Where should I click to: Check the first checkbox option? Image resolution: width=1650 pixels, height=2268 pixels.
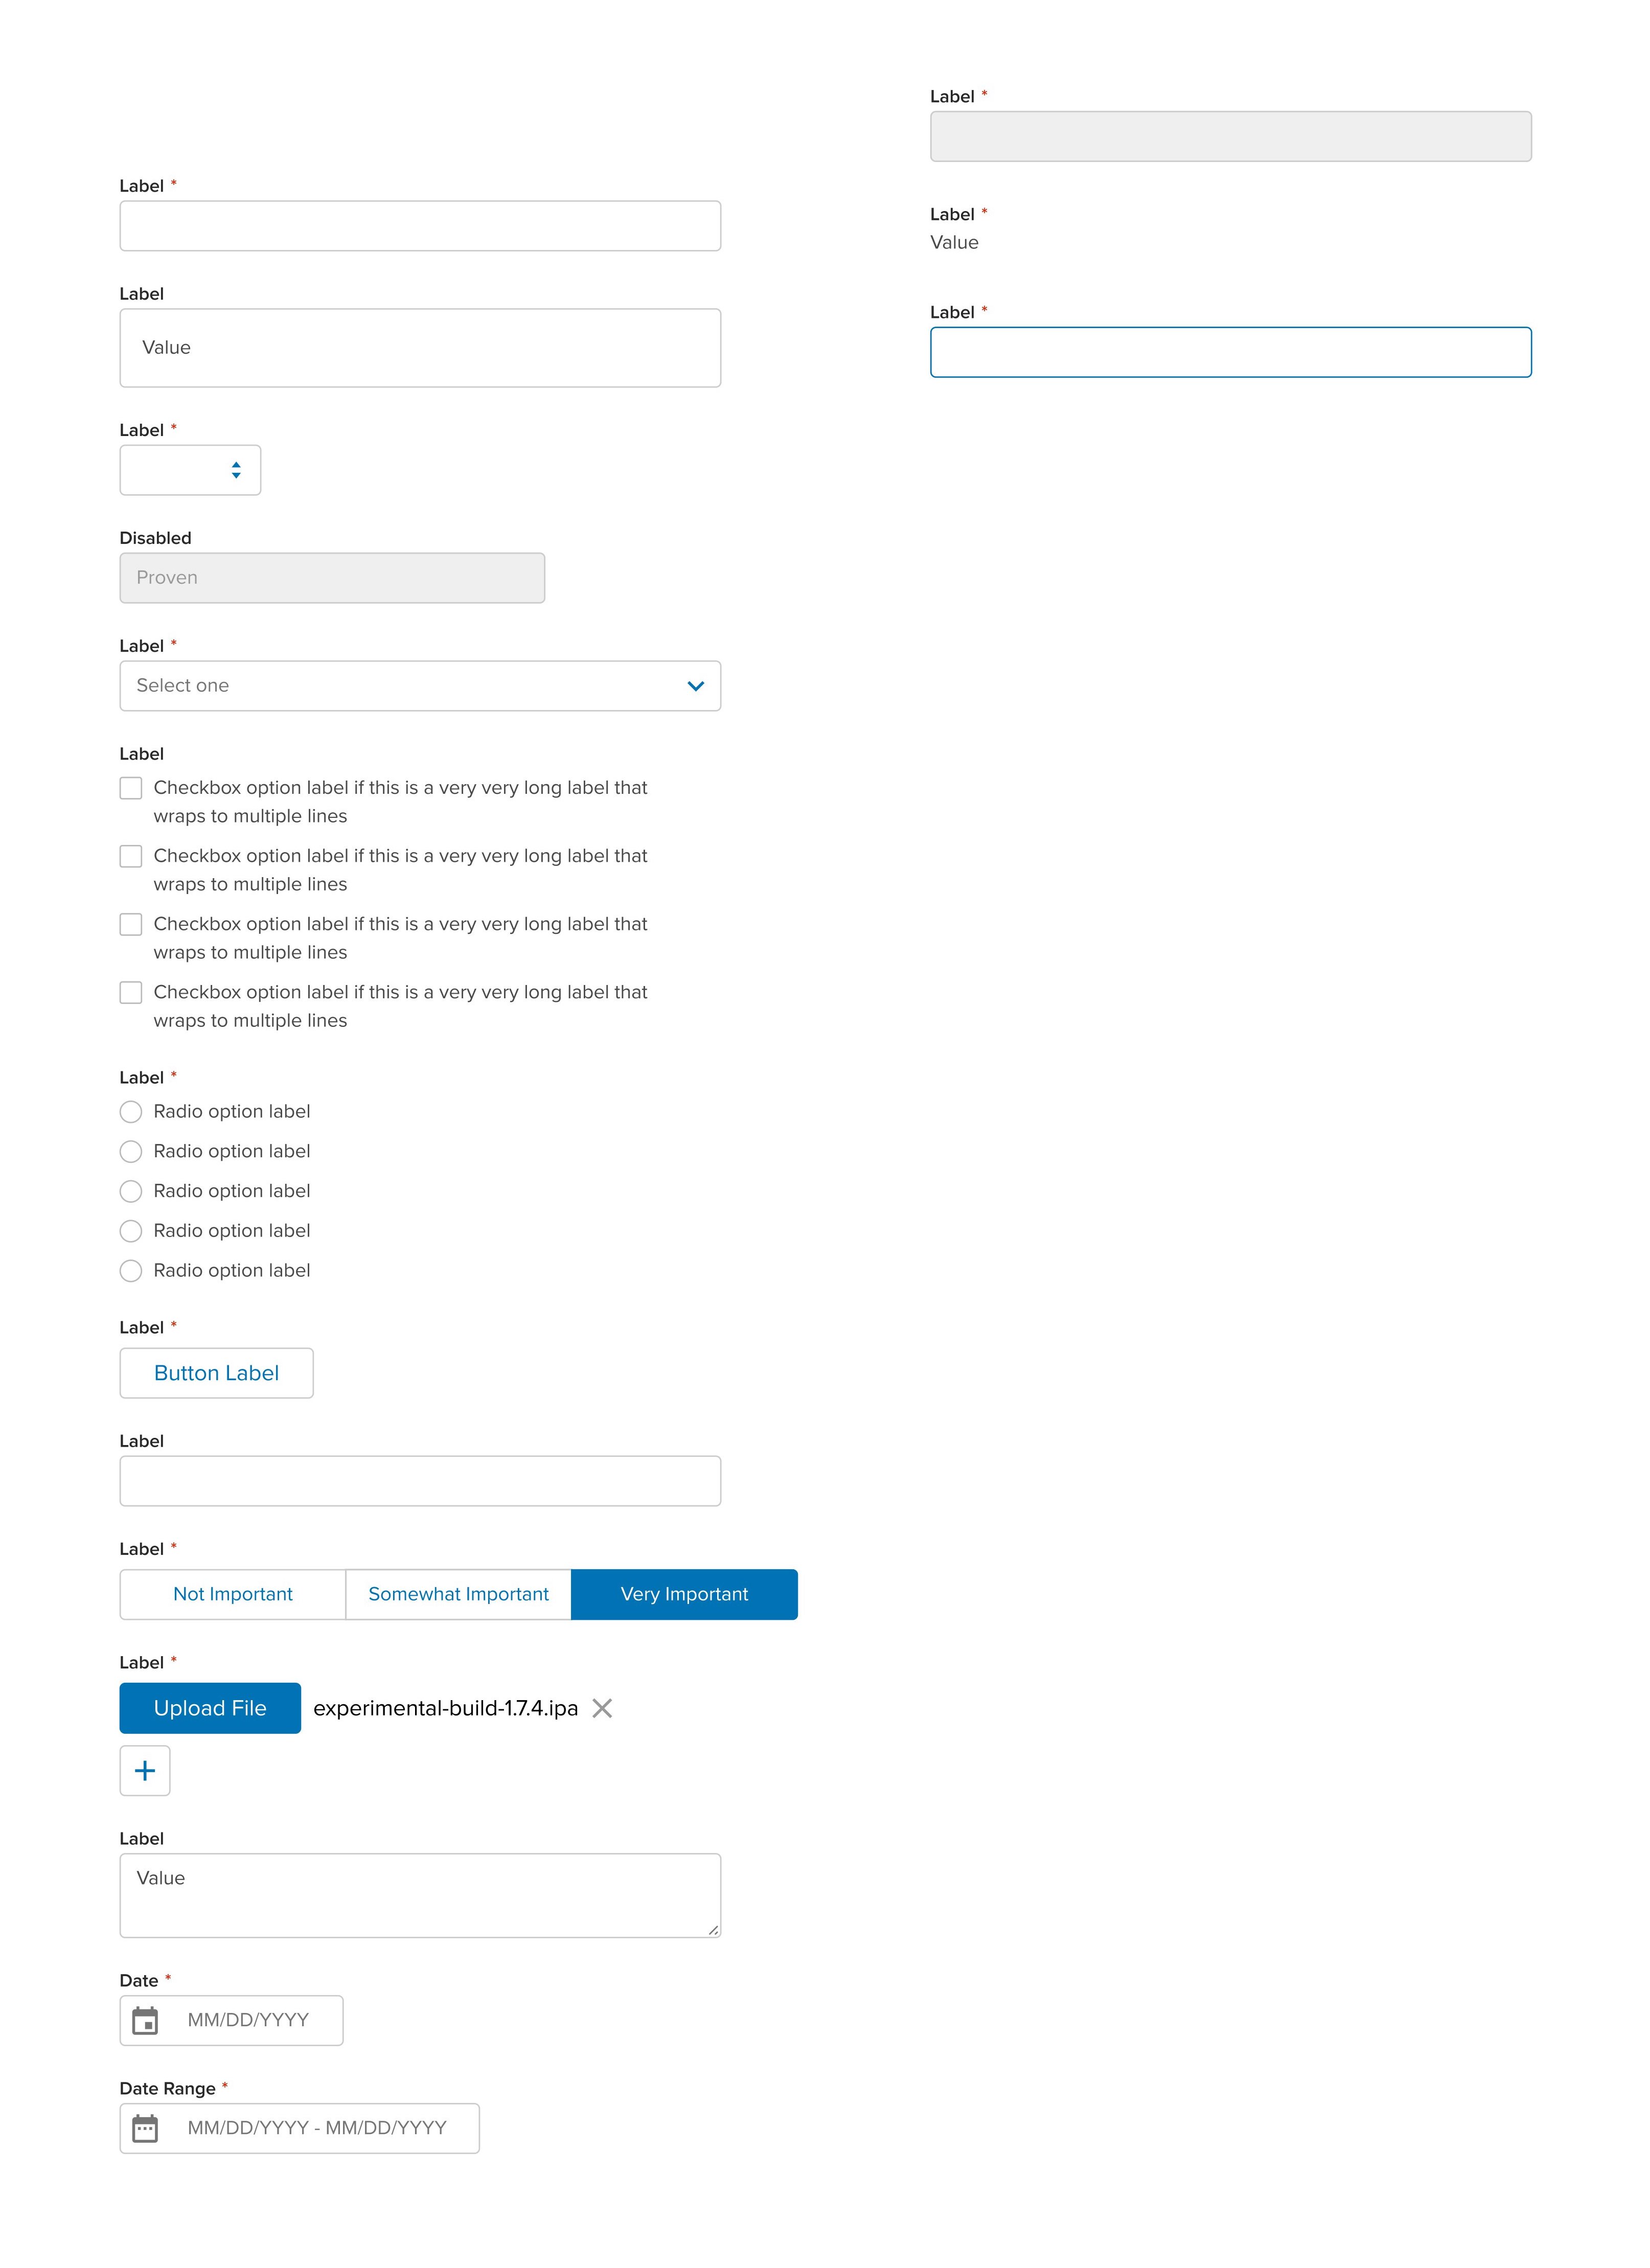[131, 788]
